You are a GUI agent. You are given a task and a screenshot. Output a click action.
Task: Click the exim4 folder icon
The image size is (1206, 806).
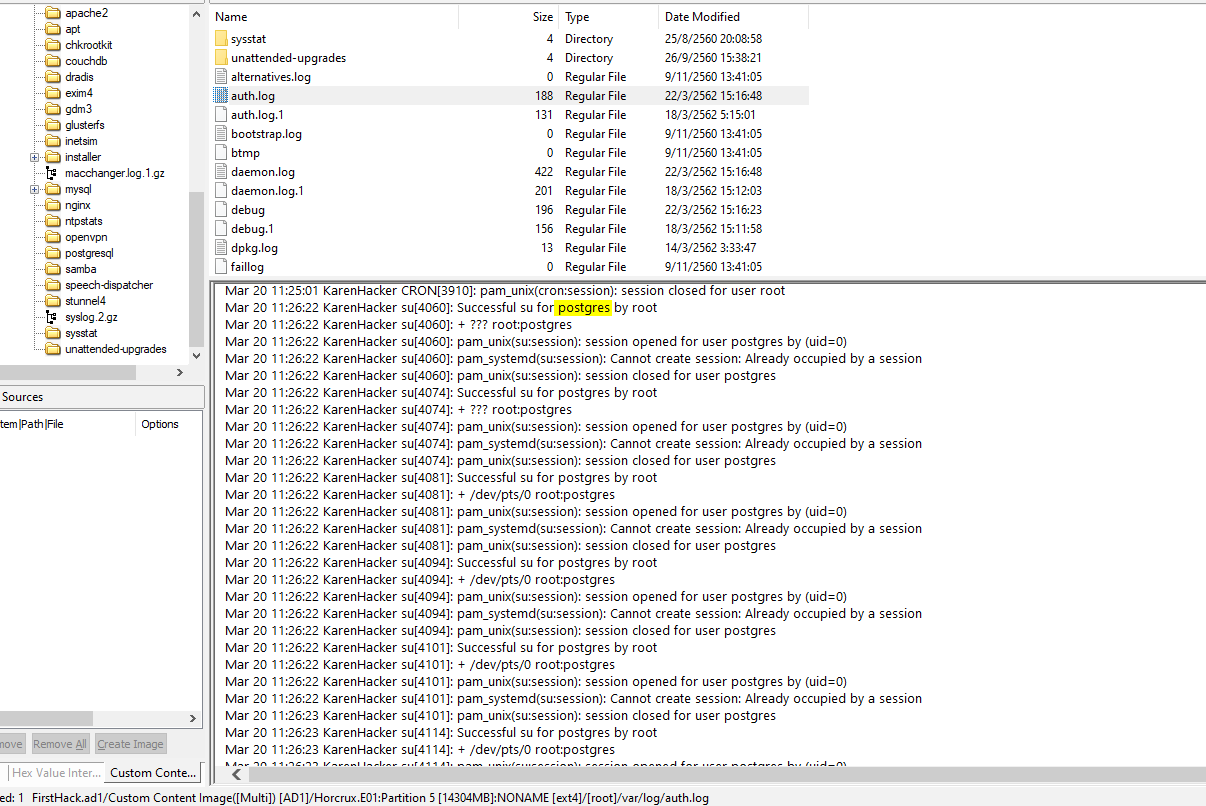click(53, 93)
